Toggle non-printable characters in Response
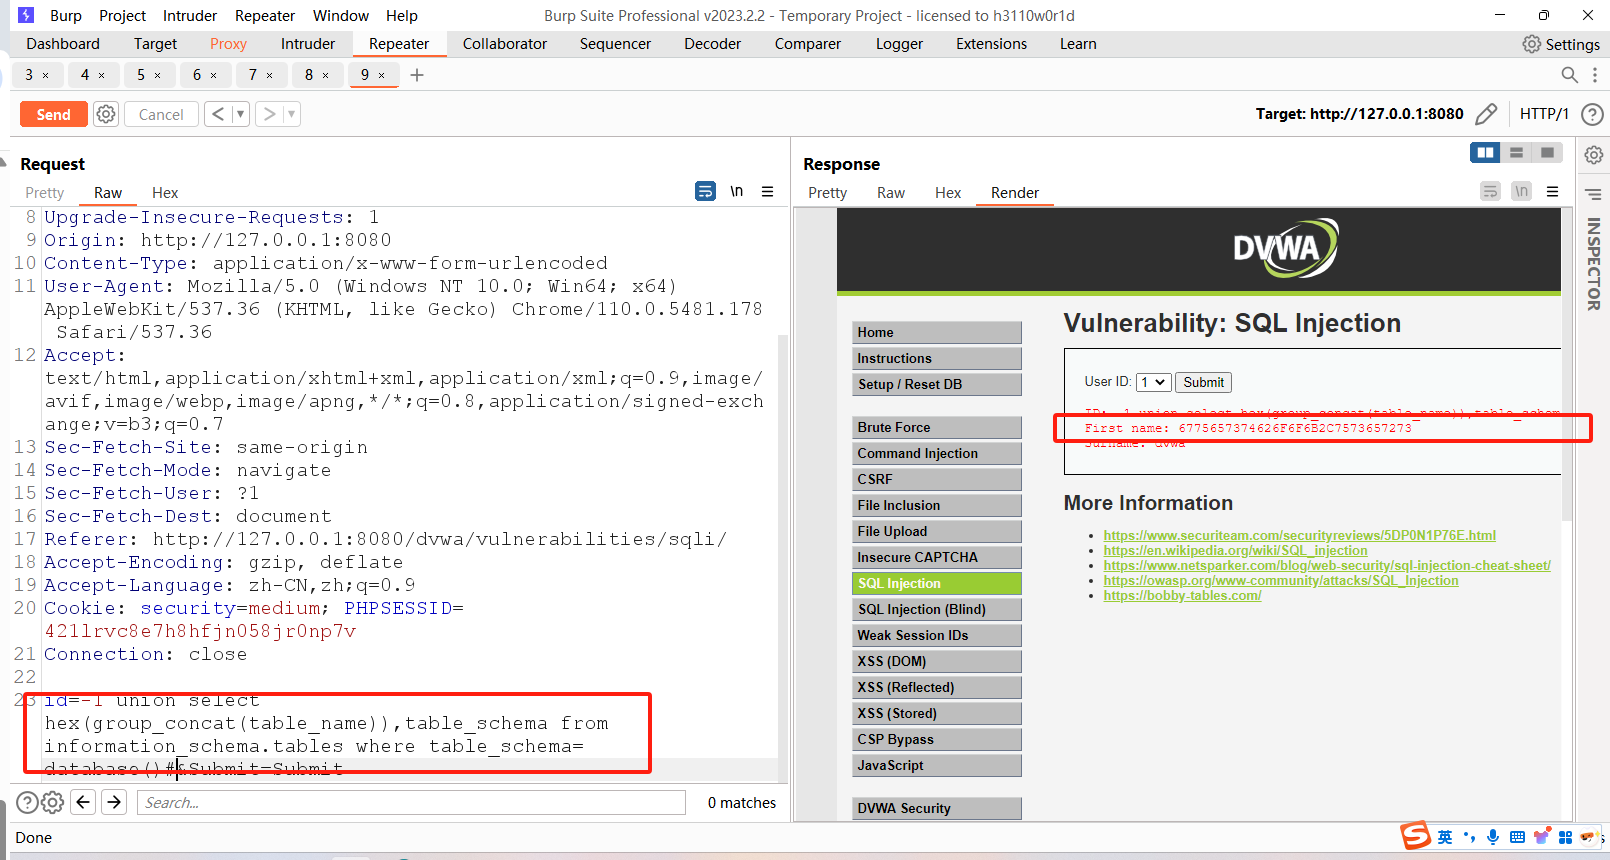The image size is (1610, 860). (x=1521, y=191)
